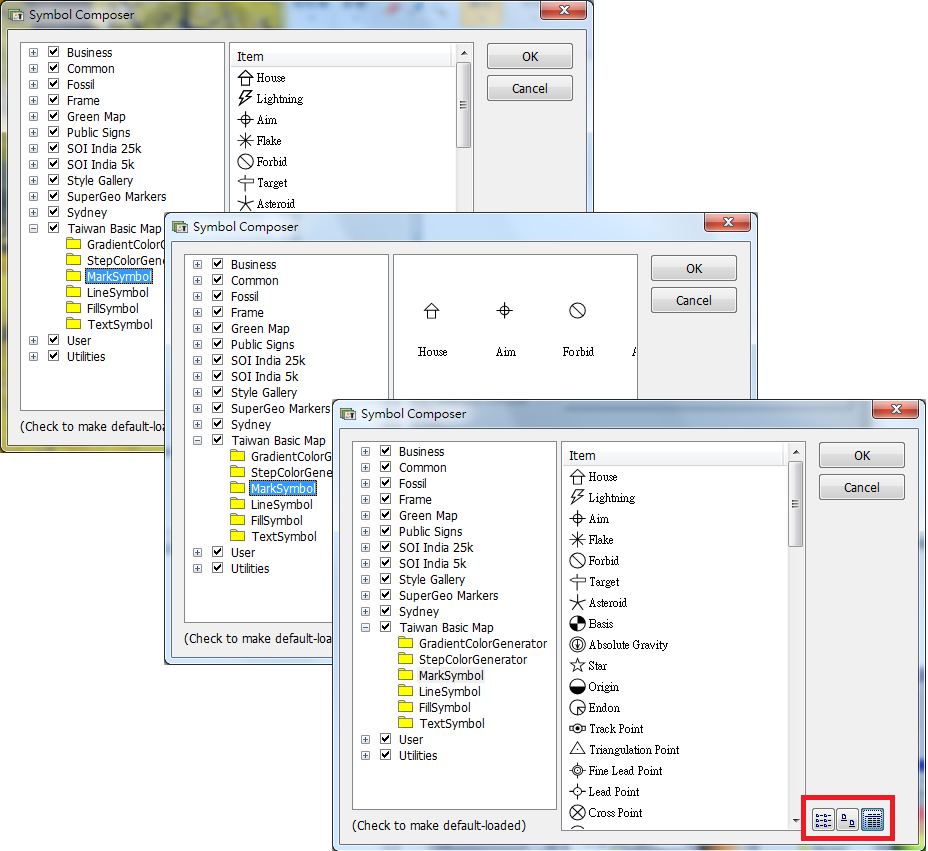Switch to large icon view button
Screen dimensions: 928x851
tap(847, 821)
